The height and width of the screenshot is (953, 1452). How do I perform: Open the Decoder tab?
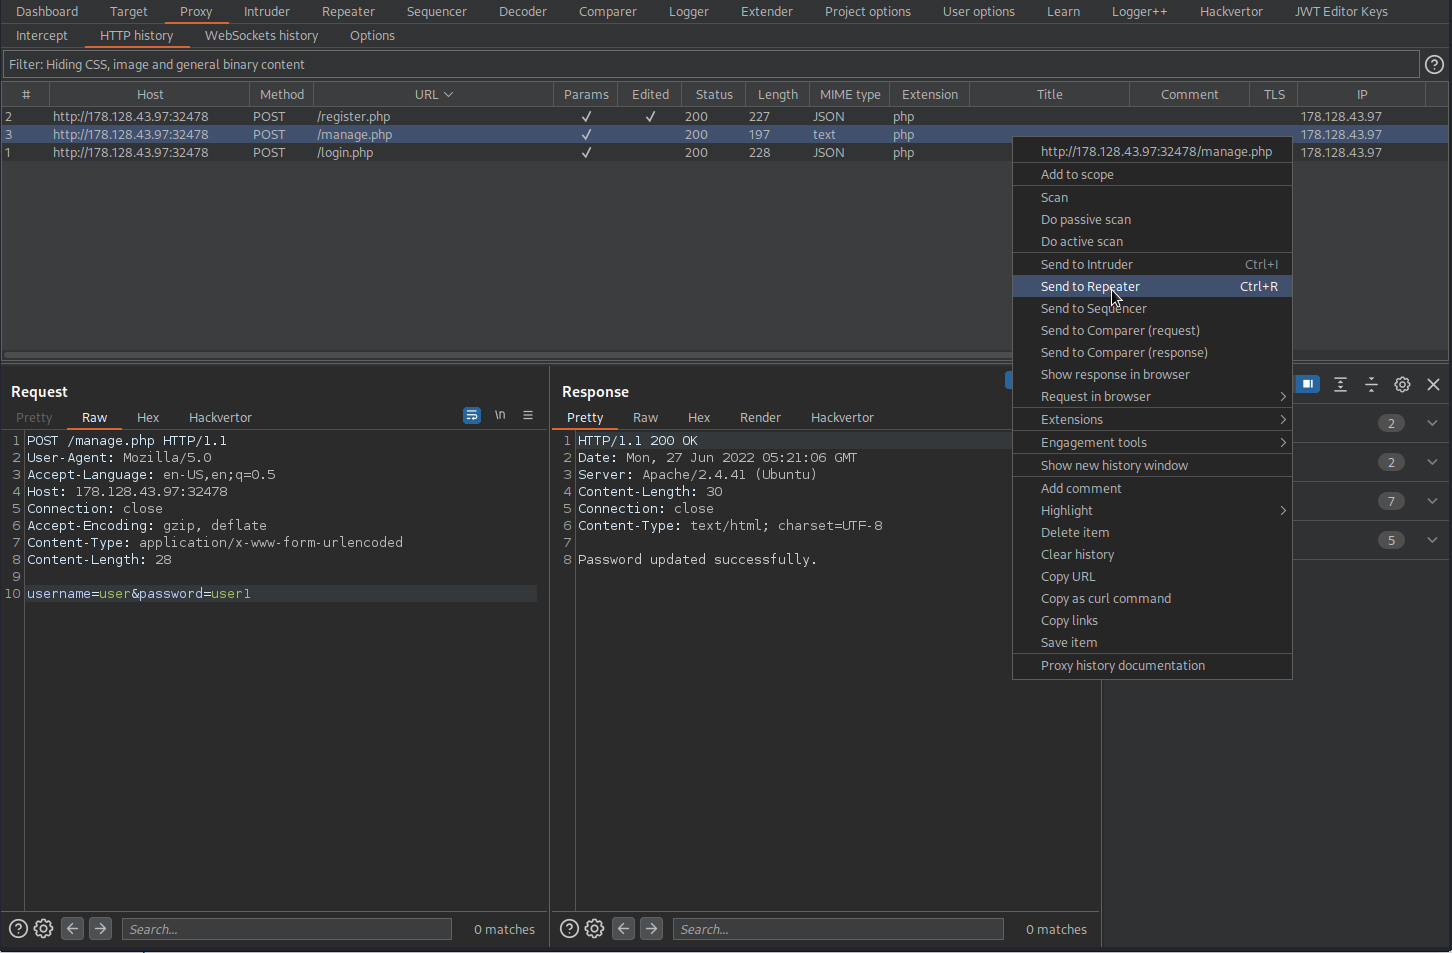click(523, 12)
